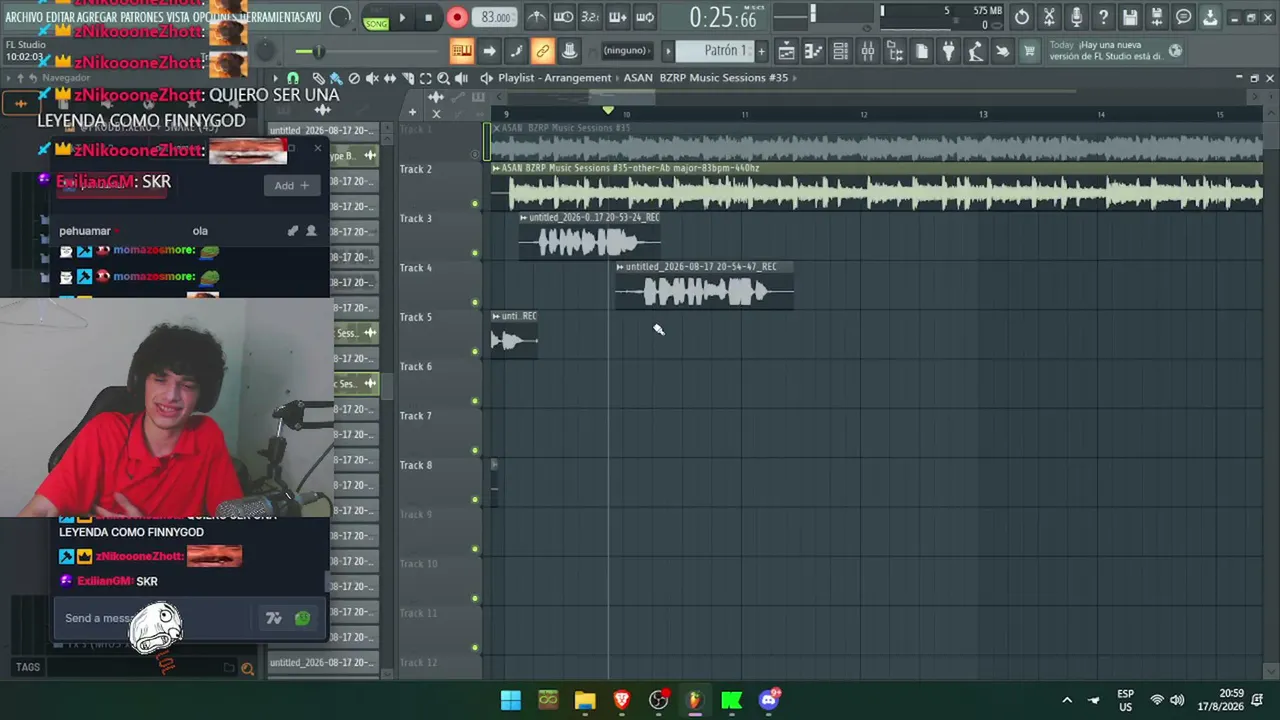Toggle typing keyboard to piano icon
Image resolution: width=1280 pixels, height=720 pixels.
click(x=461, y=51)
